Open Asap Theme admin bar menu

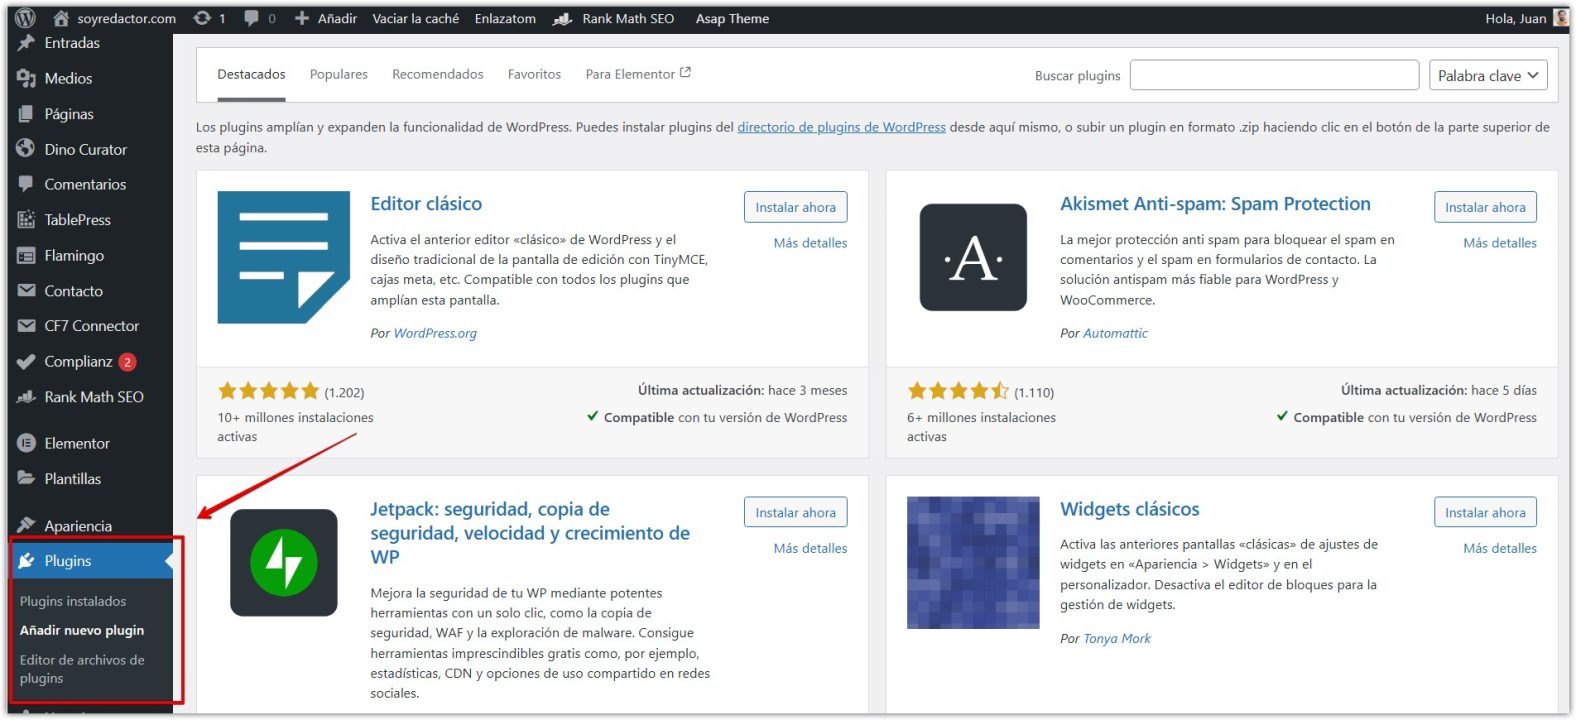click(732, 18)
